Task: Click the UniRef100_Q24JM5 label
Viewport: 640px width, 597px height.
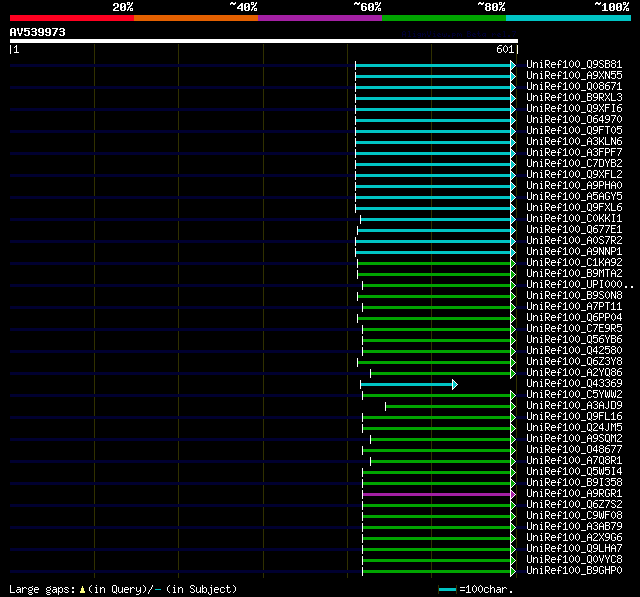Action: 574,428
